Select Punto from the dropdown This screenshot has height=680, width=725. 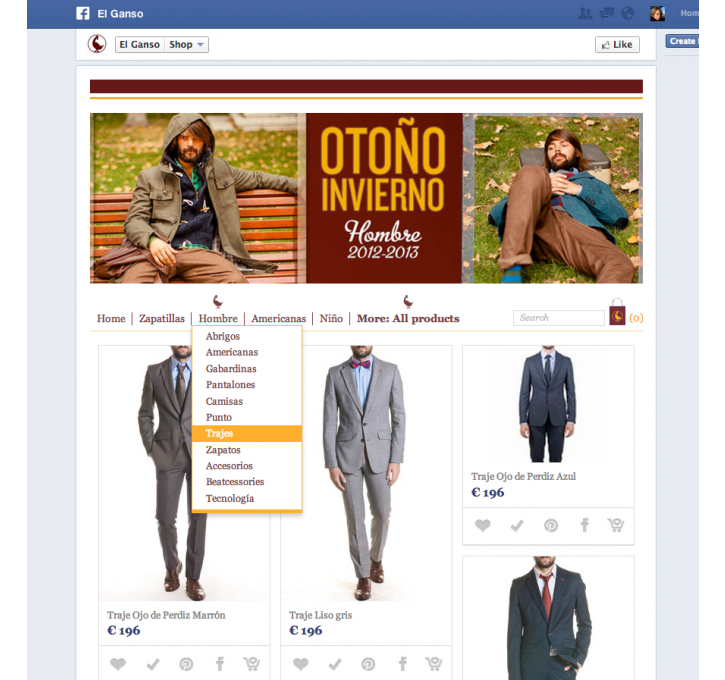click(x=247, y=417)
